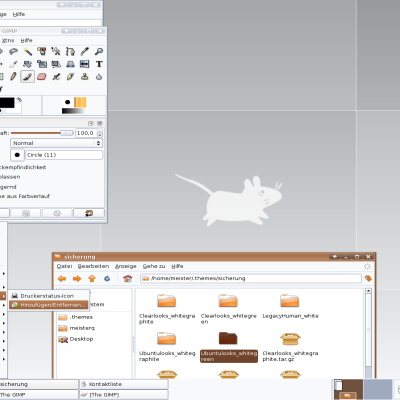
Task: Open the active gradient indicator
Action: [73, 111]
